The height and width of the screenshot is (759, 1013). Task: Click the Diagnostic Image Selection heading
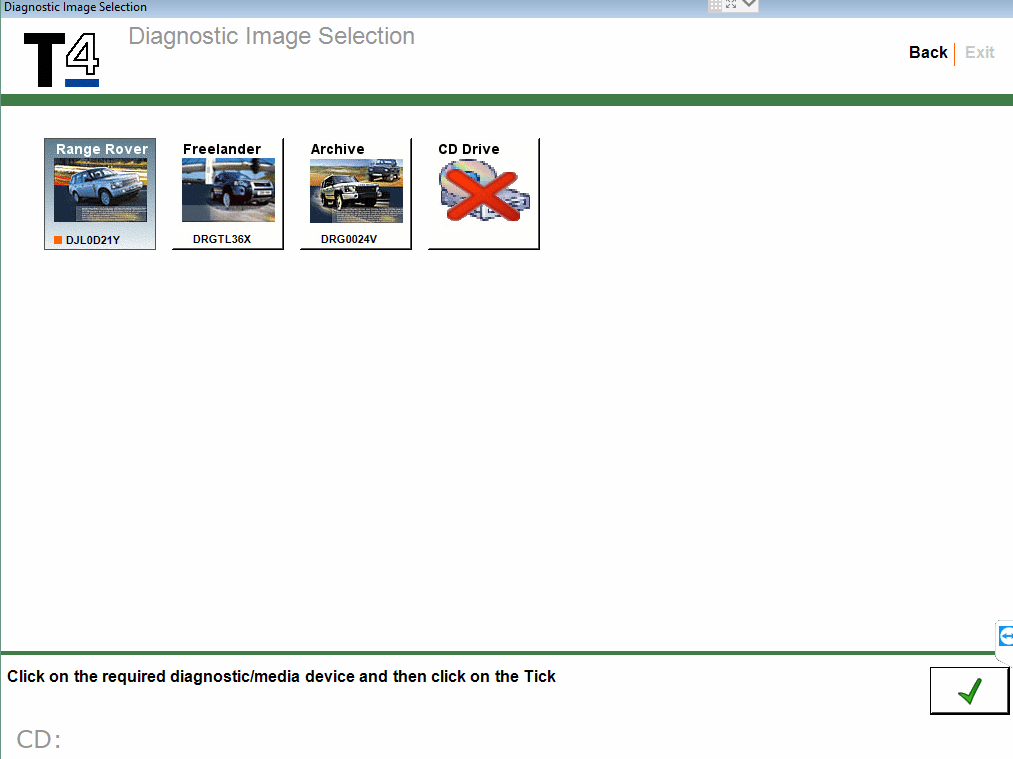271,37
